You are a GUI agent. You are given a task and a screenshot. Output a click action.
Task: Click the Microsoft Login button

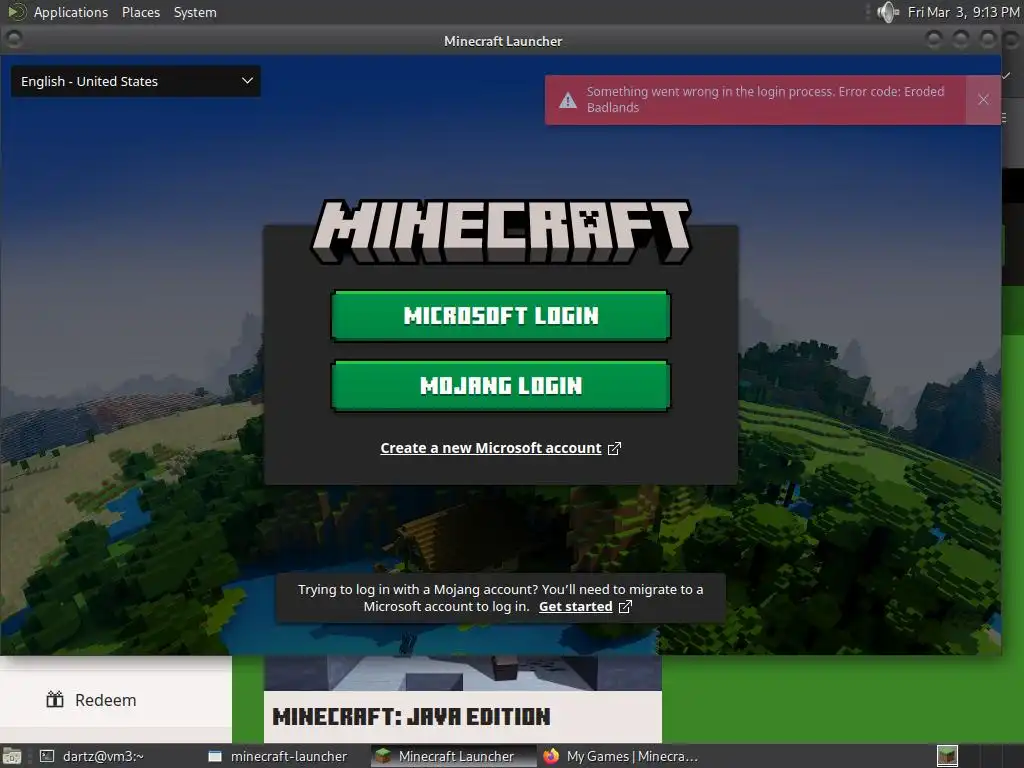pos(501,316)
